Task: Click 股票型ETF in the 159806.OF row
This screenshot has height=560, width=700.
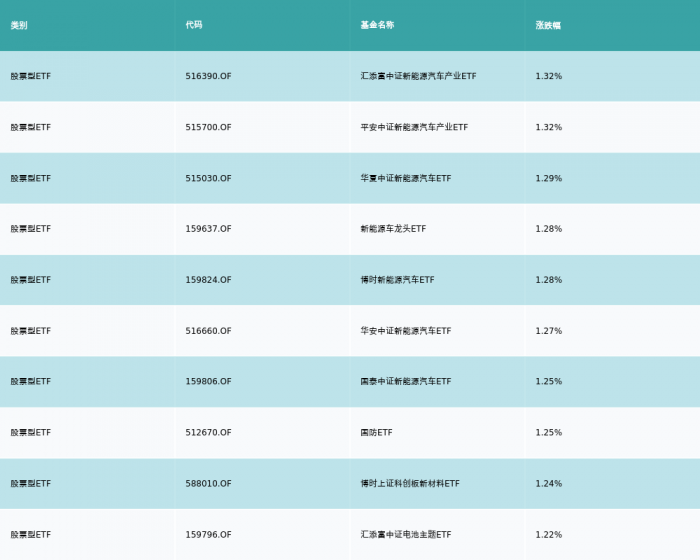Action: click(x=31, y=381)
